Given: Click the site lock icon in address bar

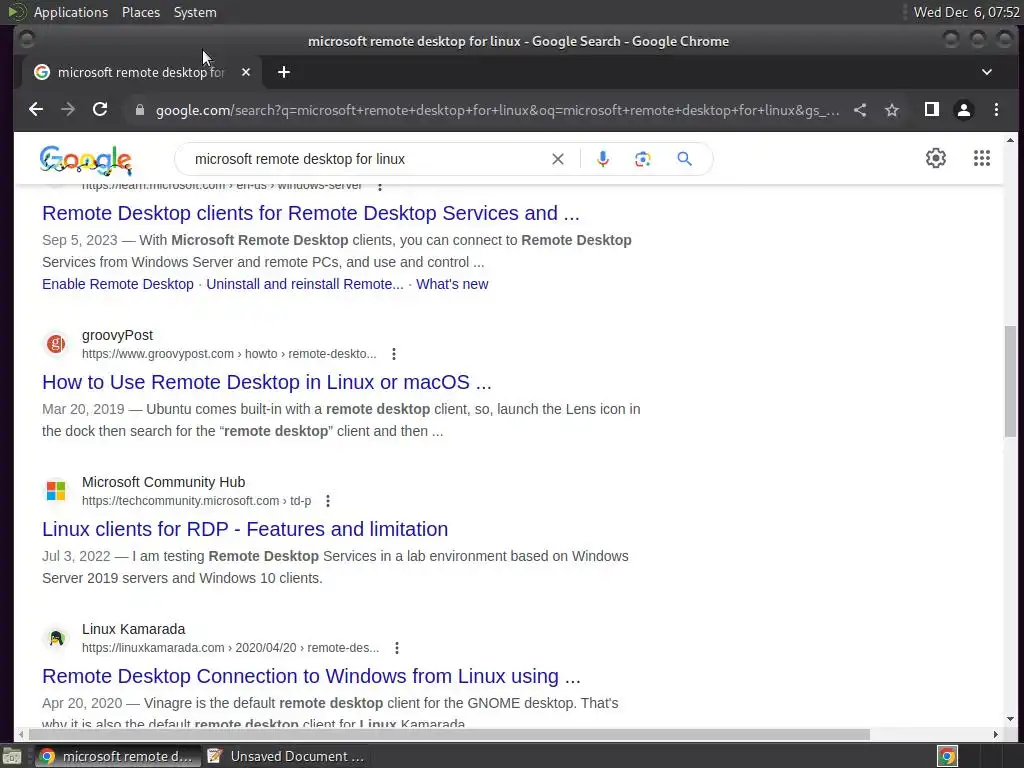Looking at the screenshot, I should [140, 110].
